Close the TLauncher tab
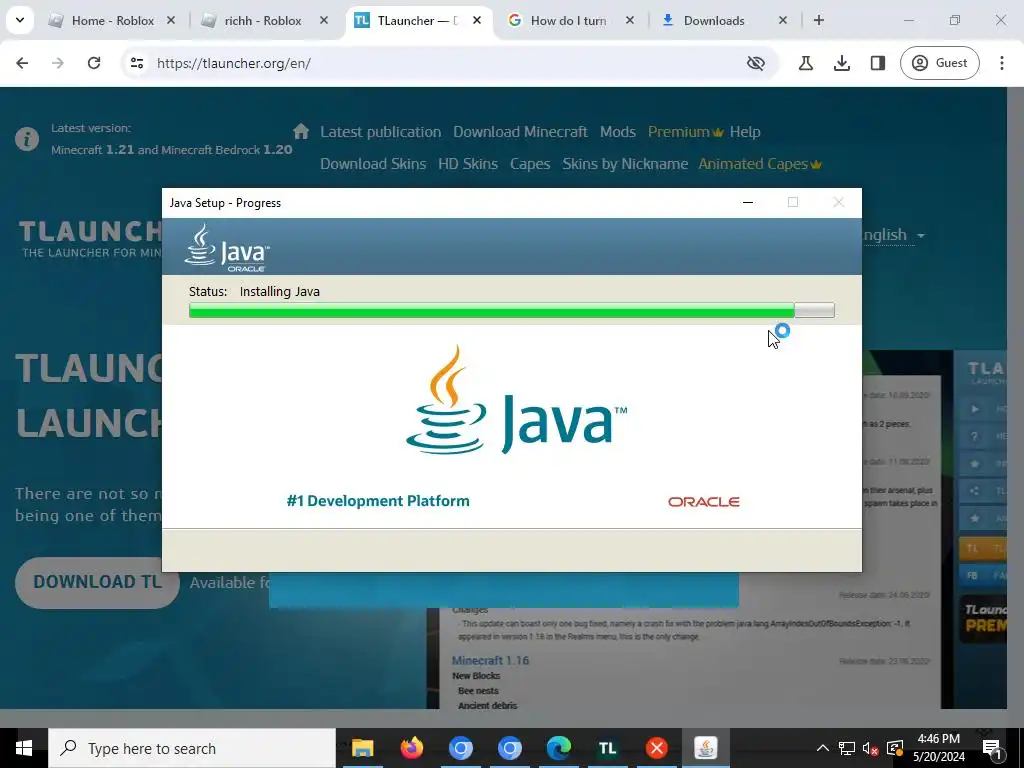This screenshot has width=1024, height=768. point(477,21)
